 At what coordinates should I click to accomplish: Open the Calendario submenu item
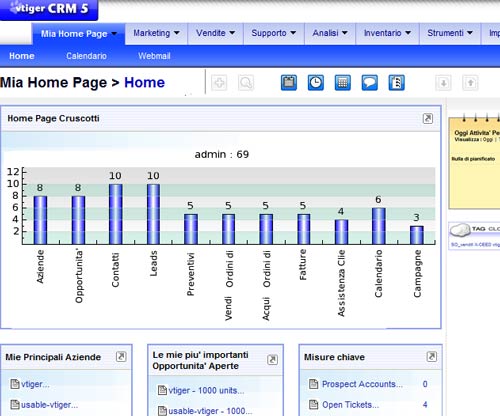coord(86,56)
